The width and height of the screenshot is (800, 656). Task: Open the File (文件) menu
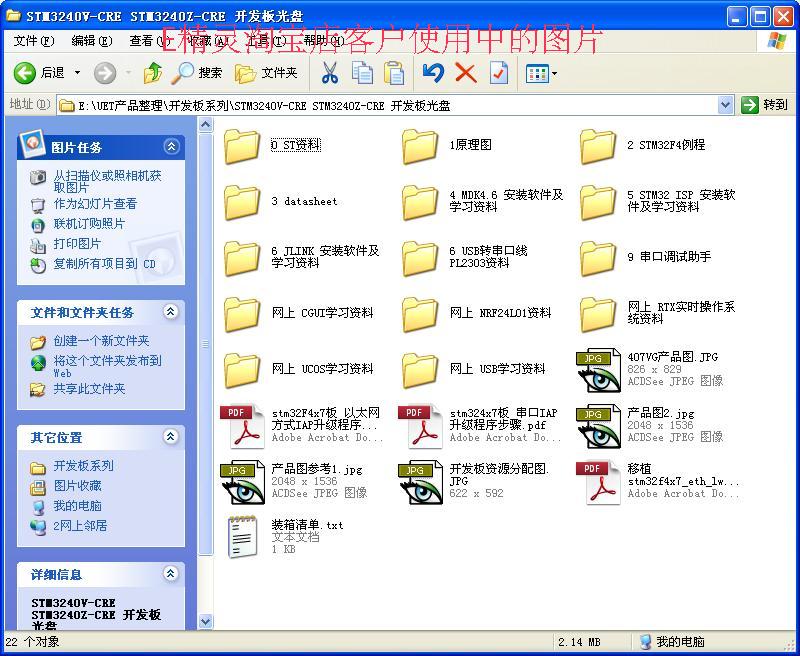[x=34, y=41]
